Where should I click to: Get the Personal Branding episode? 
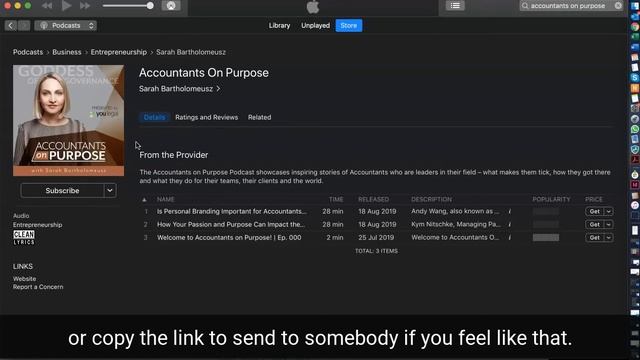pos(595,211)
